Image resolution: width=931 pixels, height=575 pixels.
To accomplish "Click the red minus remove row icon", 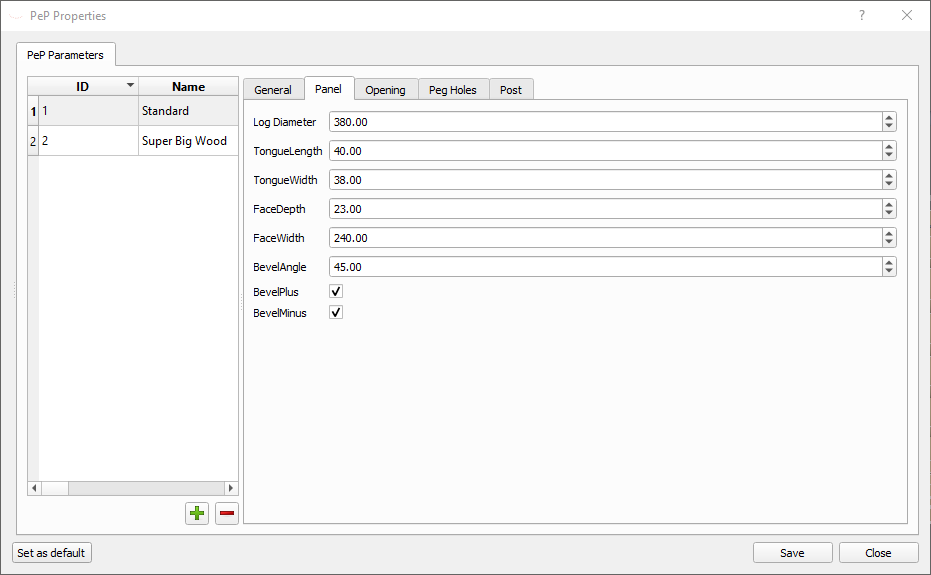I will (x=227, y=513).
